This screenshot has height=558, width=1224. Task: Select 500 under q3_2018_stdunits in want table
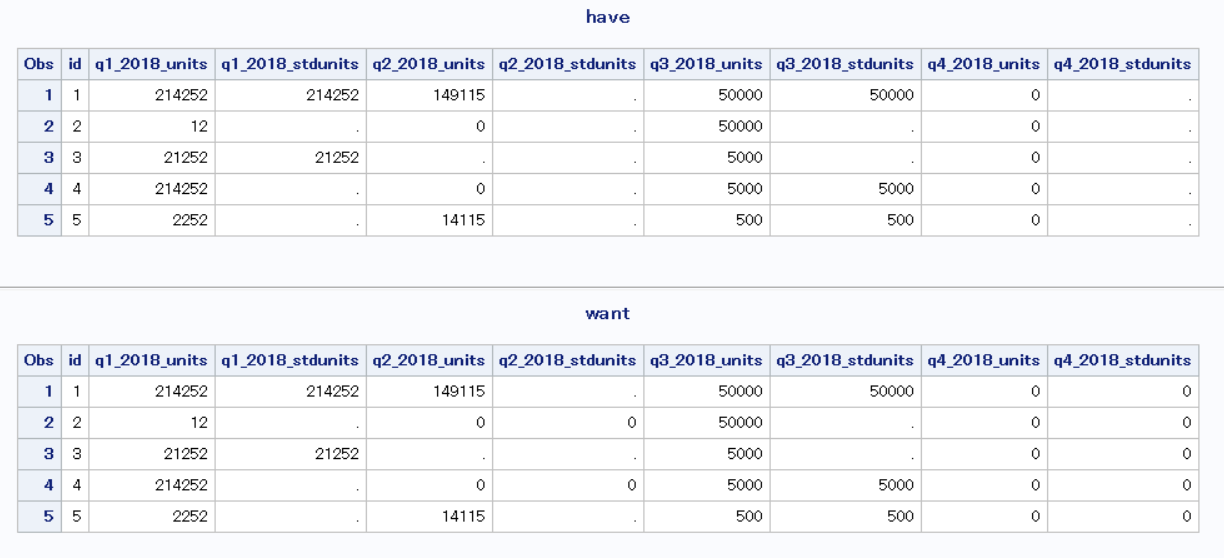pos(900,516)
